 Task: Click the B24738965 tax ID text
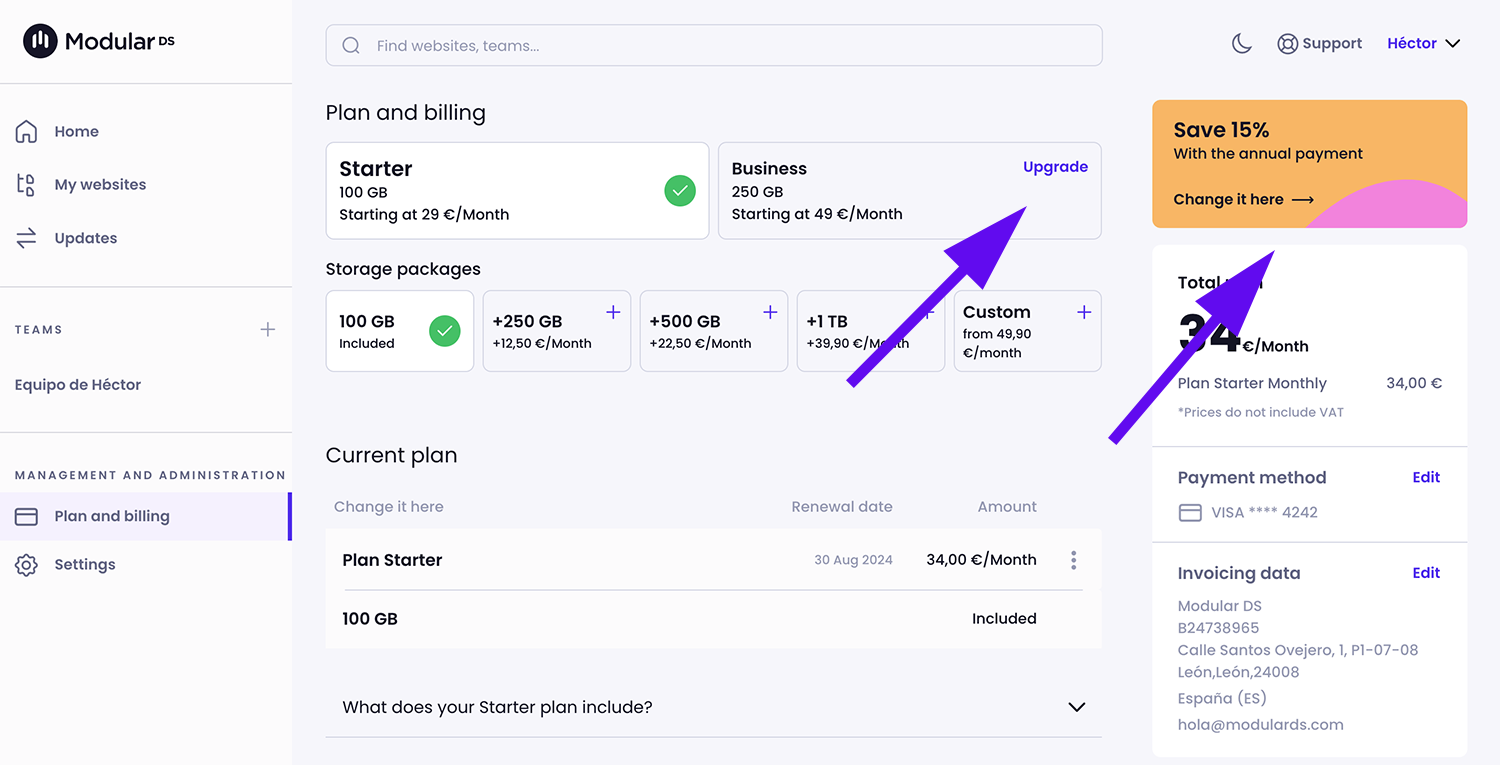1218,628
